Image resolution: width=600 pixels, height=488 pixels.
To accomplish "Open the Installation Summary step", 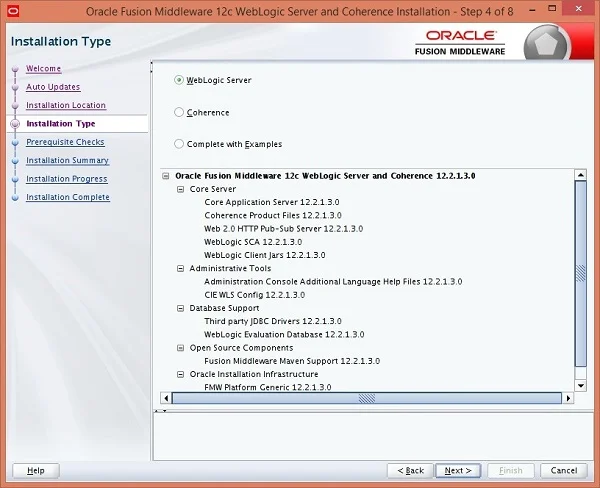I will tap(67, 160).
